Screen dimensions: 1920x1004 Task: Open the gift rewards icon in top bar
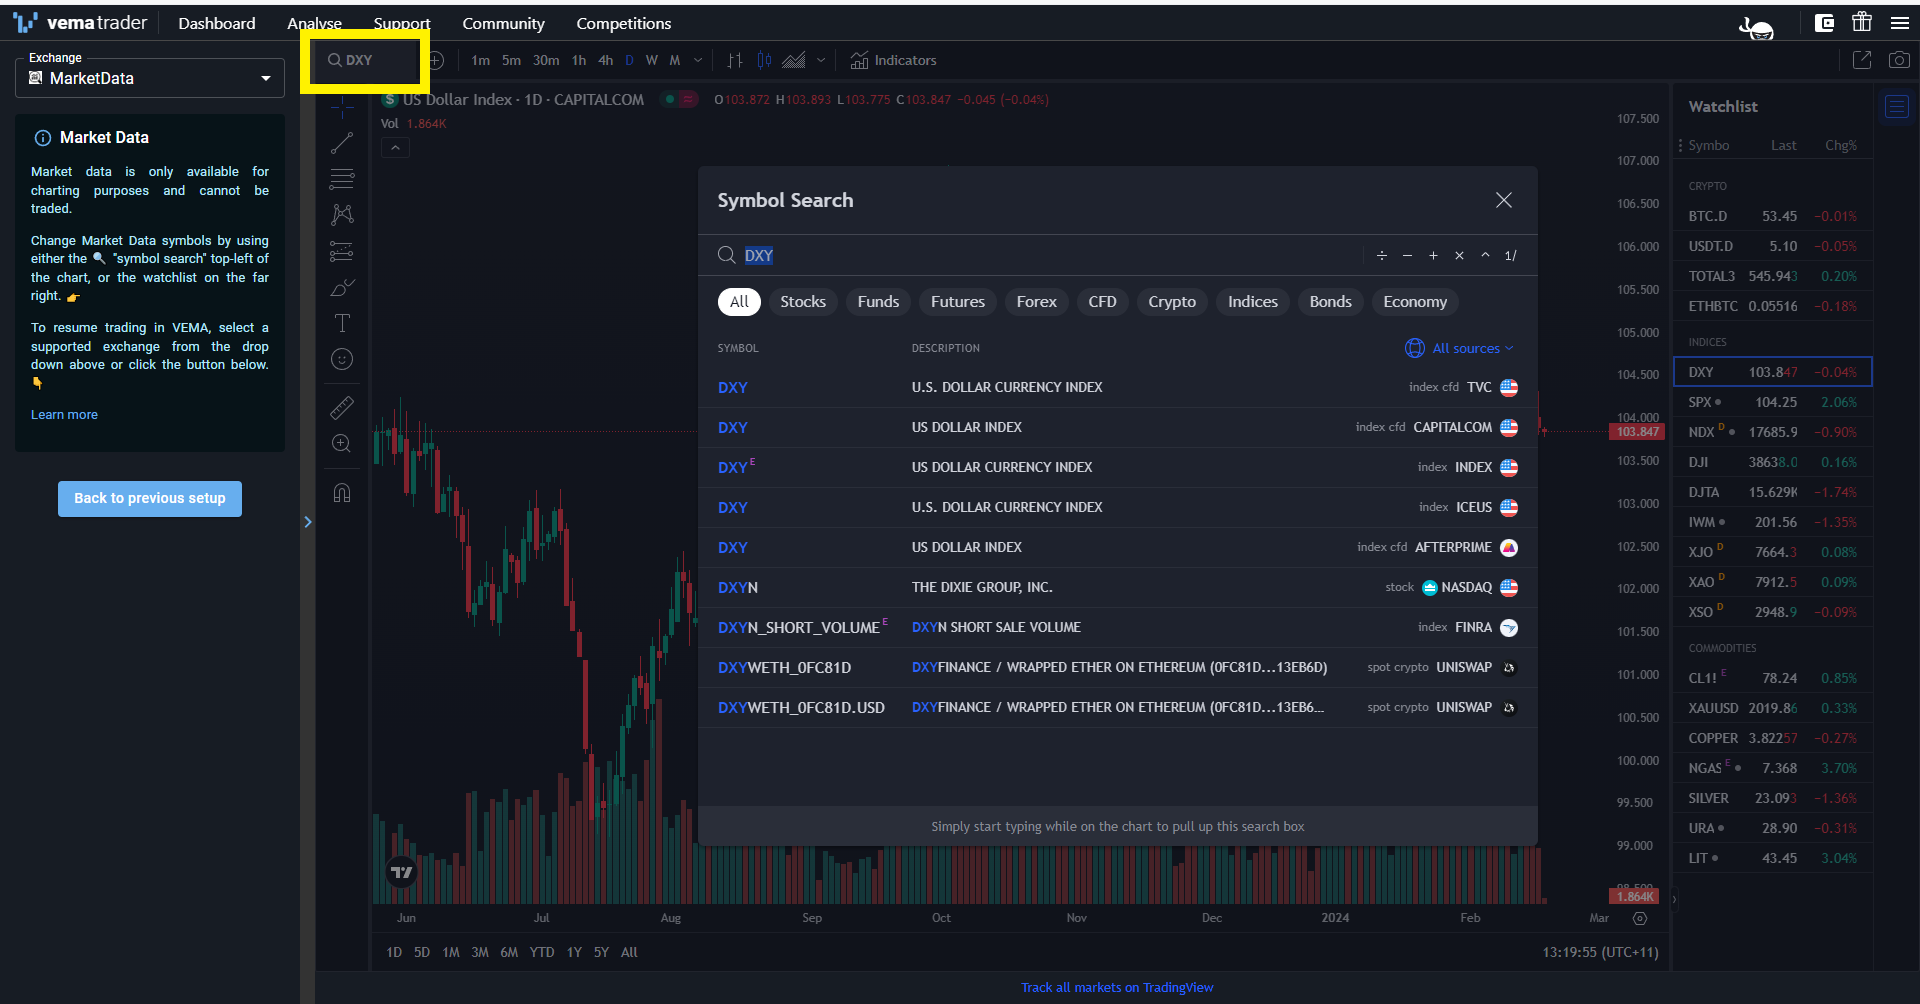(x=1862, y=22)
